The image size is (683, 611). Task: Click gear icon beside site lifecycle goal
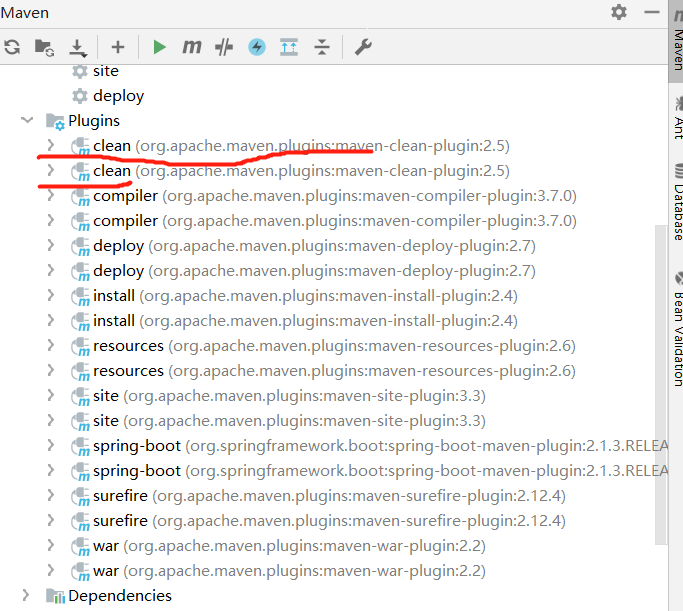(80, 71)
